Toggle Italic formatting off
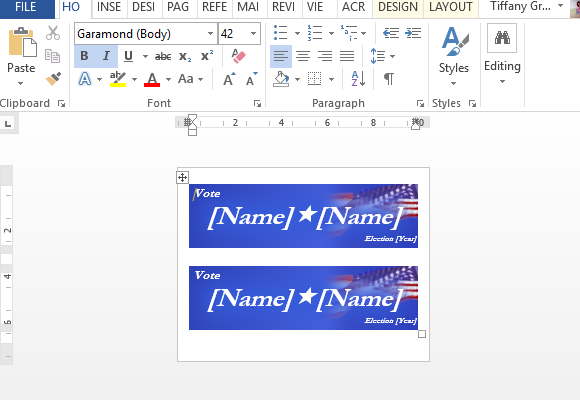The width and height of the screenshot is (580, 400). [x=107, y=56]
